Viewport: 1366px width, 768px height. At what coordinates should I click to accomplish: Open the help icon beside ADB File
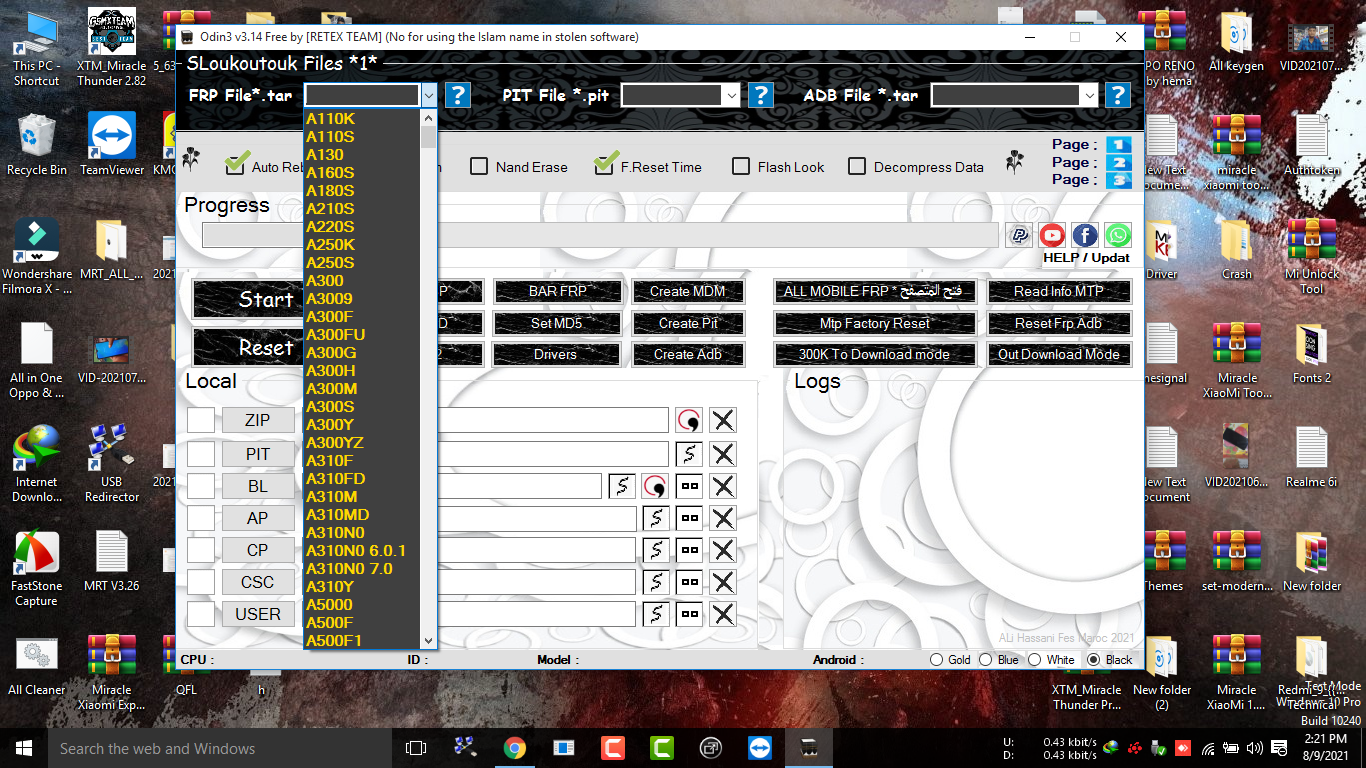(x=1117, y=95)
